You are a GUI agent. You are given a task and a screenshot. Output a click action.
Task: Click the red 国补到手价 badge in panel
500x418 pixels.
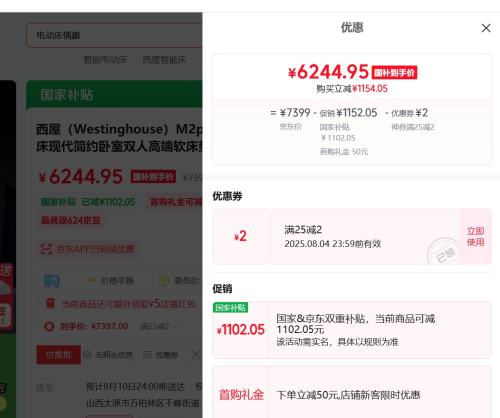pos(394,72)
